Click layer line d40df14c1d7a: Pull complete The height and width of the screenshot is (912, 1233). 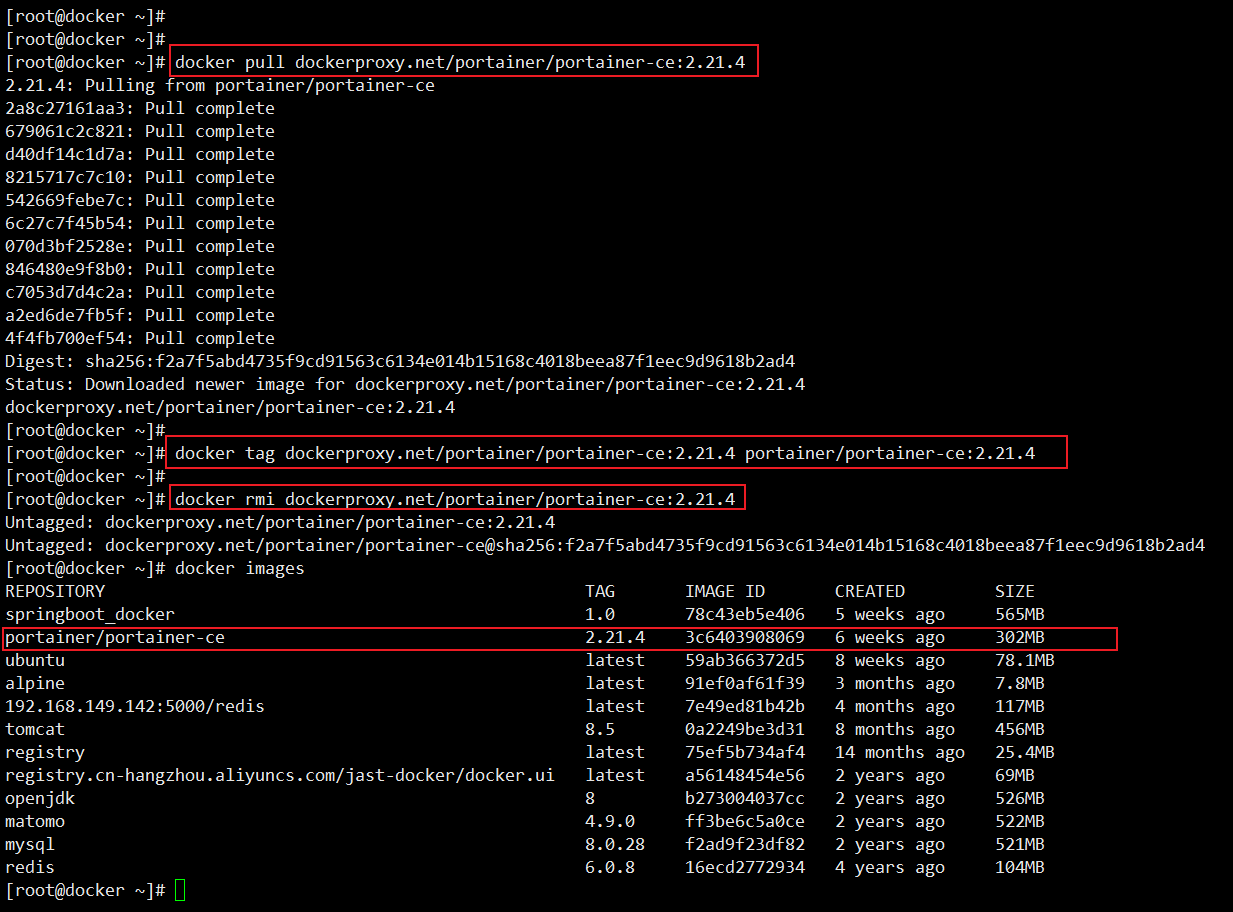(x=140, y=154)
